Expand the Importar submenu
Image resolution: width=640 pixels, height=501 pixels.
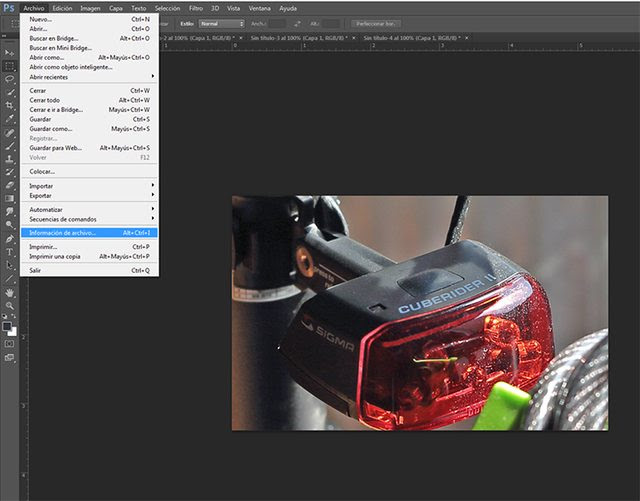coord(89,186)
